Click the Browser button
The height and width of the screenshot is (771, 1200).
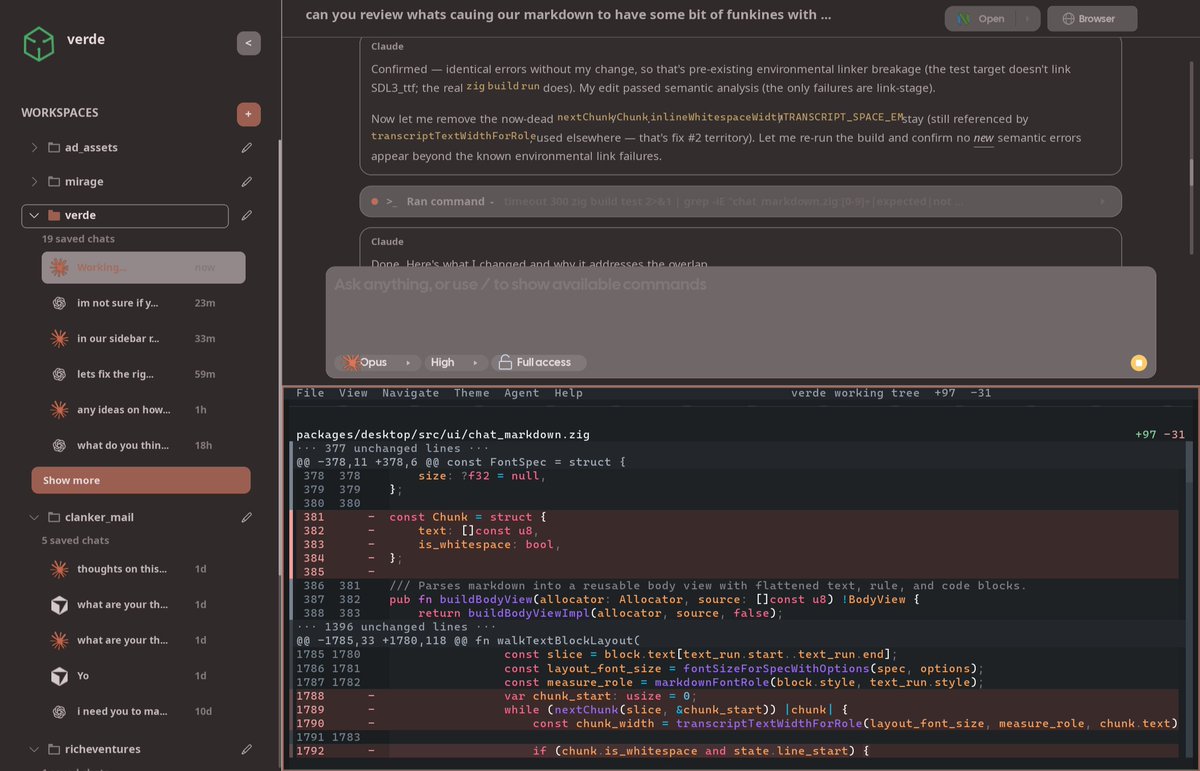[1092, 19]
